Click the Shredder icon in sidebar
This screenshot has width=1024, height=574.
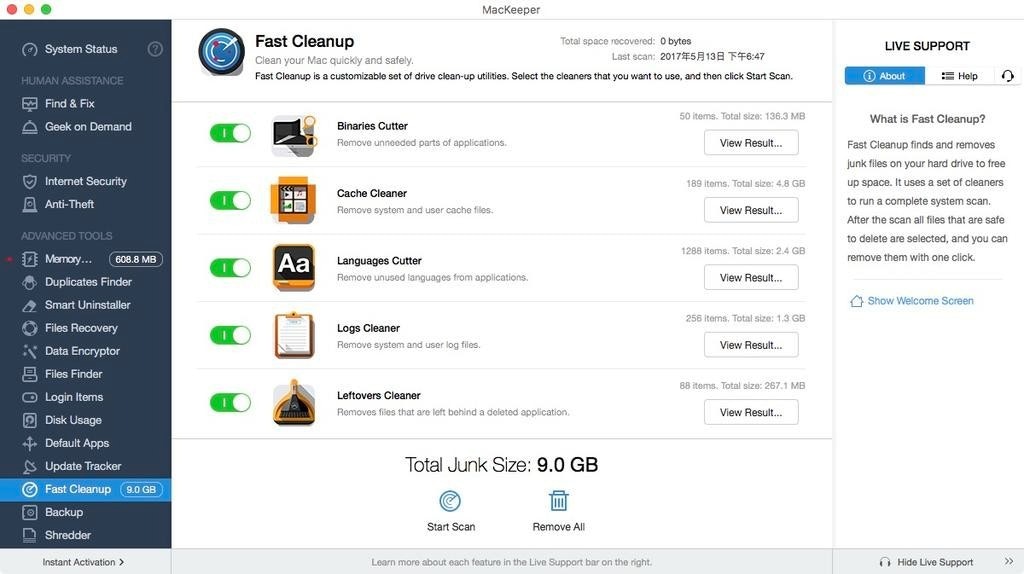(x=29, y=535)
